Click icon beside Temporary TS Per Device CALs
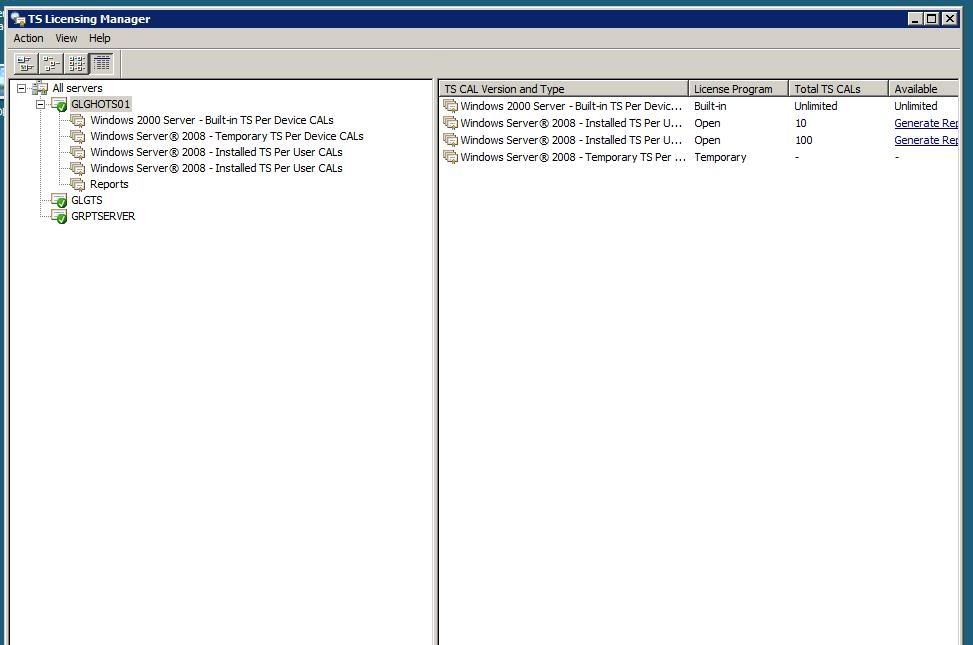The image size is (973, 645). click(x=78, y=137)
